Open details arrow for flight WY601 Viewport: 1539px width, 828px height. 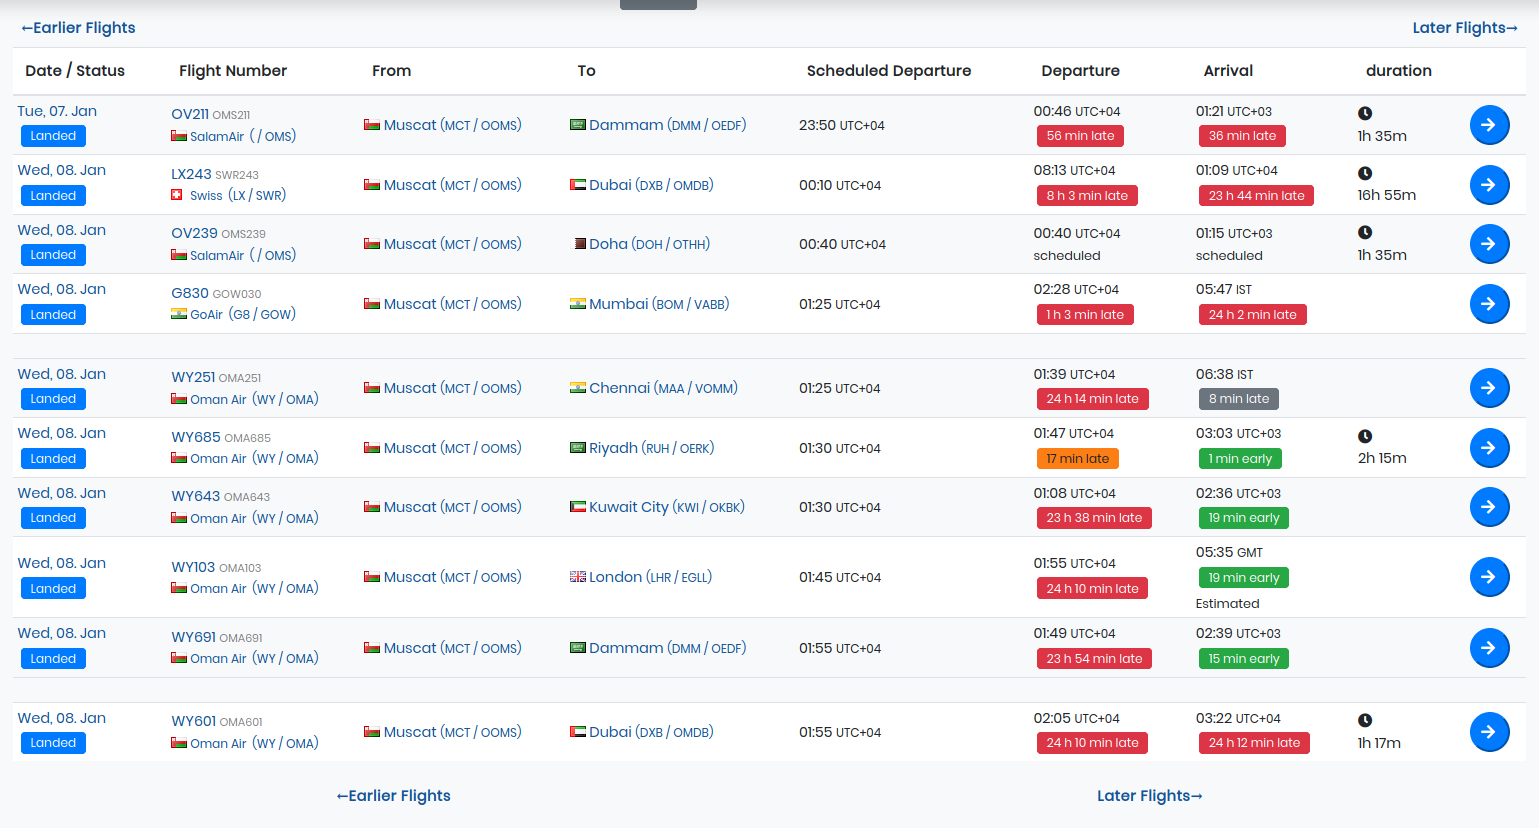(1489, 732)
